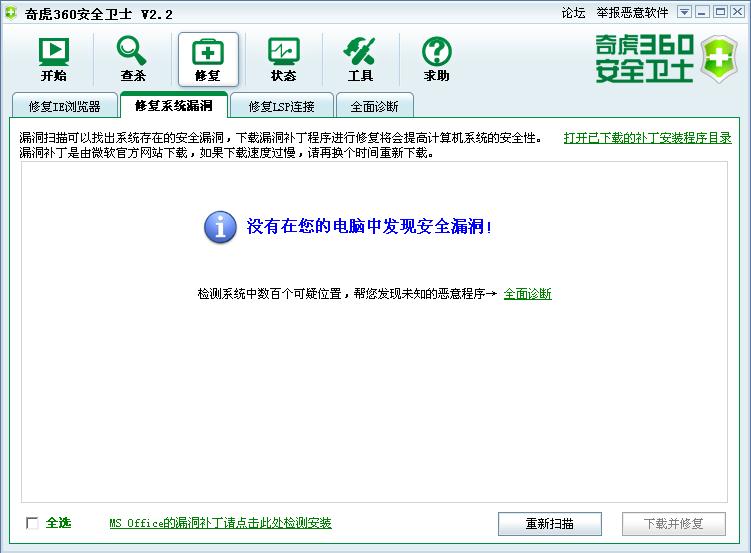The image size is (751, 553).
Task: Click the 下载并修复 button
Action: point(673,524)
